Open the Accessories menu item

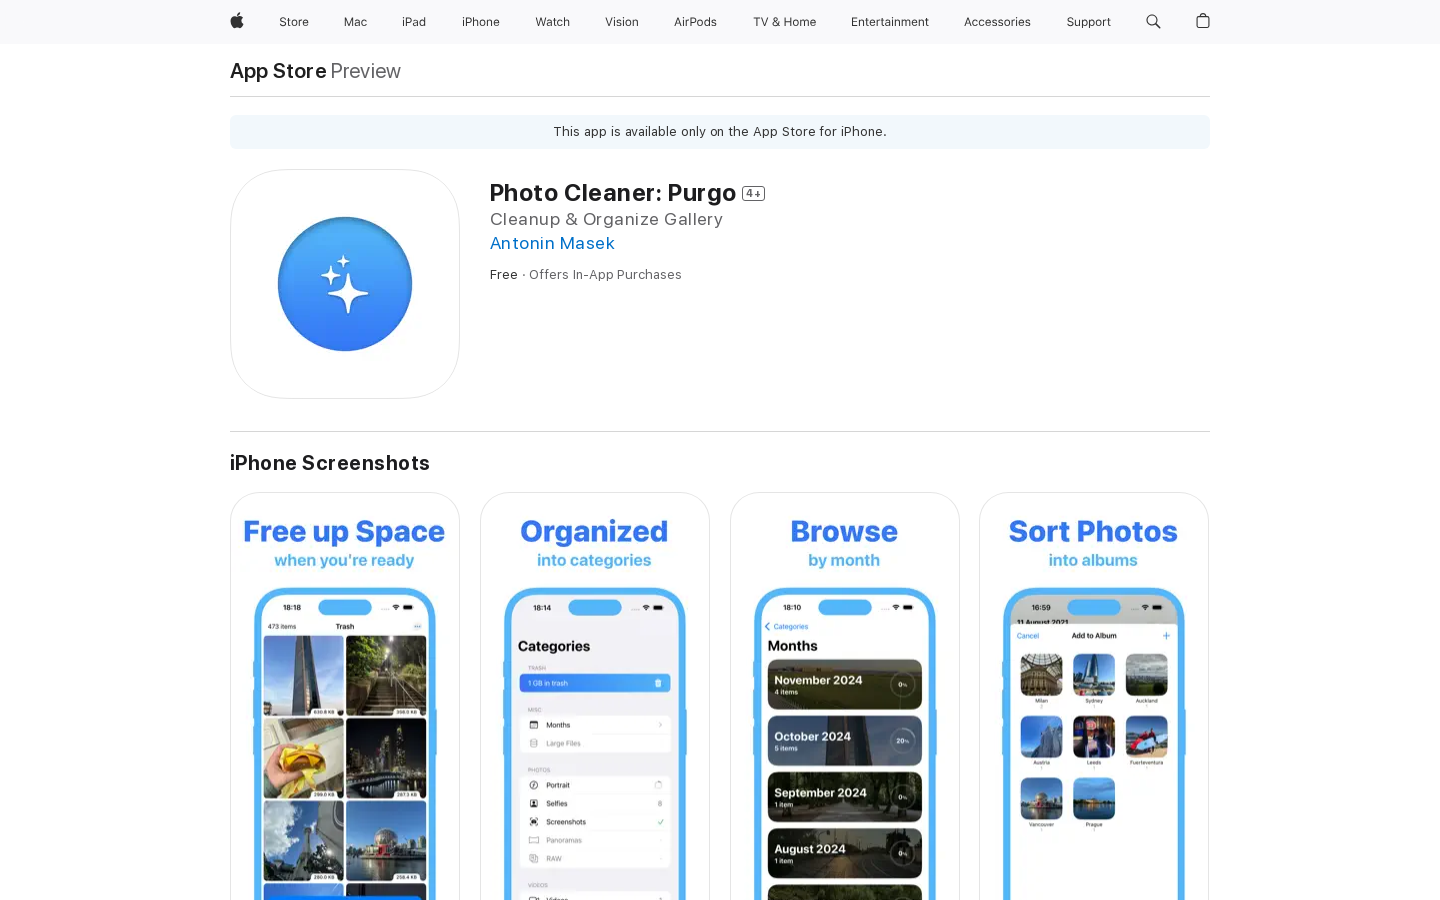[997, 22]
